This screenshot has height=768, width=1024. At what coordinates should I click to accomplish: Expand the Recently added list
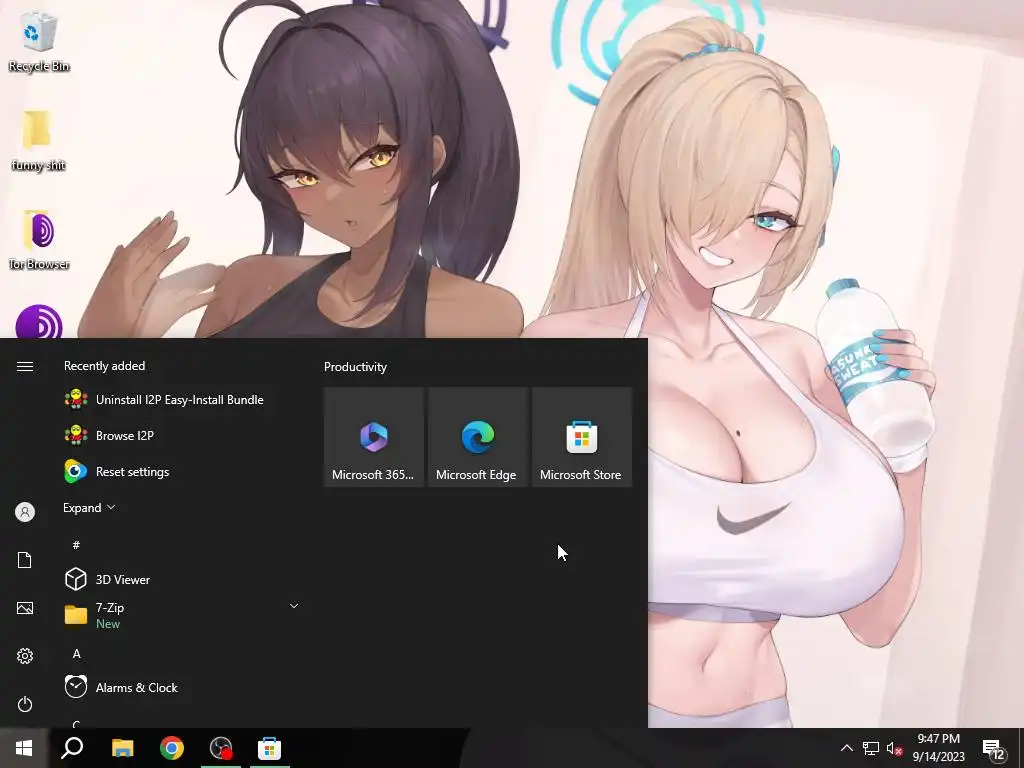pos(89,507)
